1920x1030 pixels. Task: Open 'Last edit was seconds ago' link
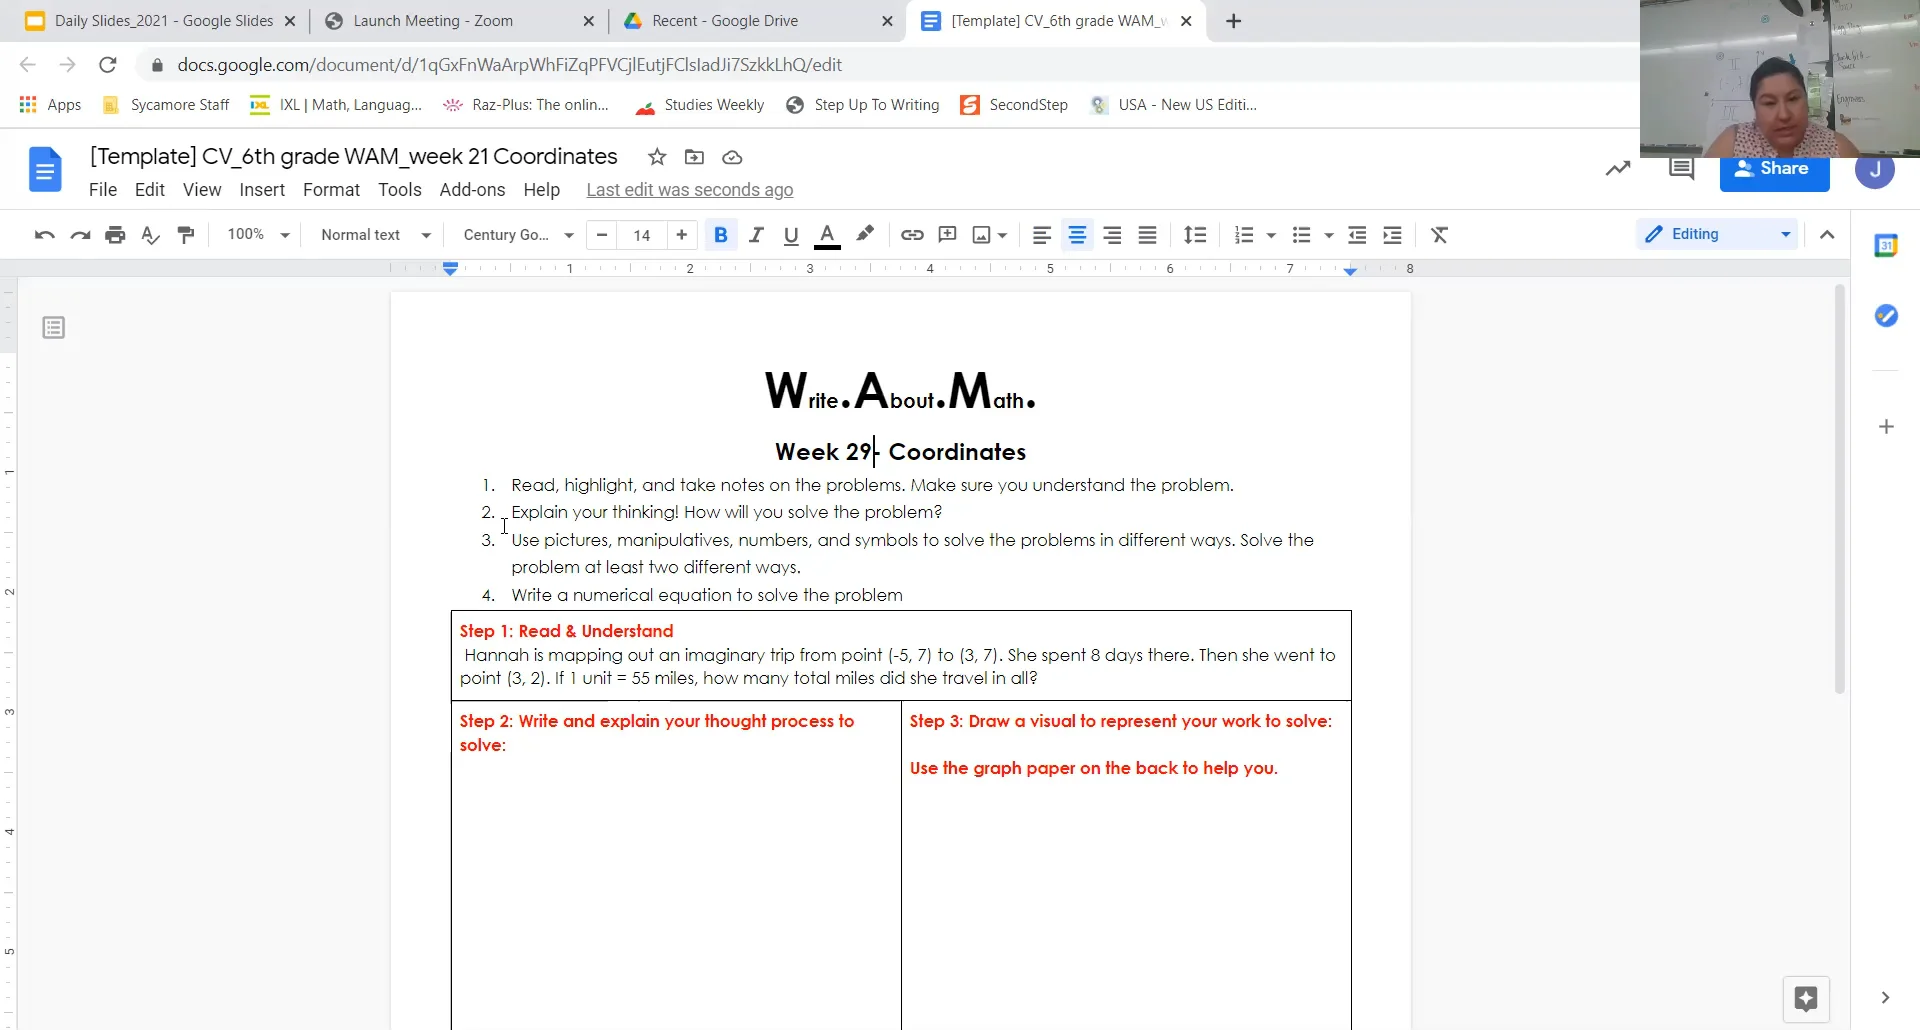click(x=689, y=190)
